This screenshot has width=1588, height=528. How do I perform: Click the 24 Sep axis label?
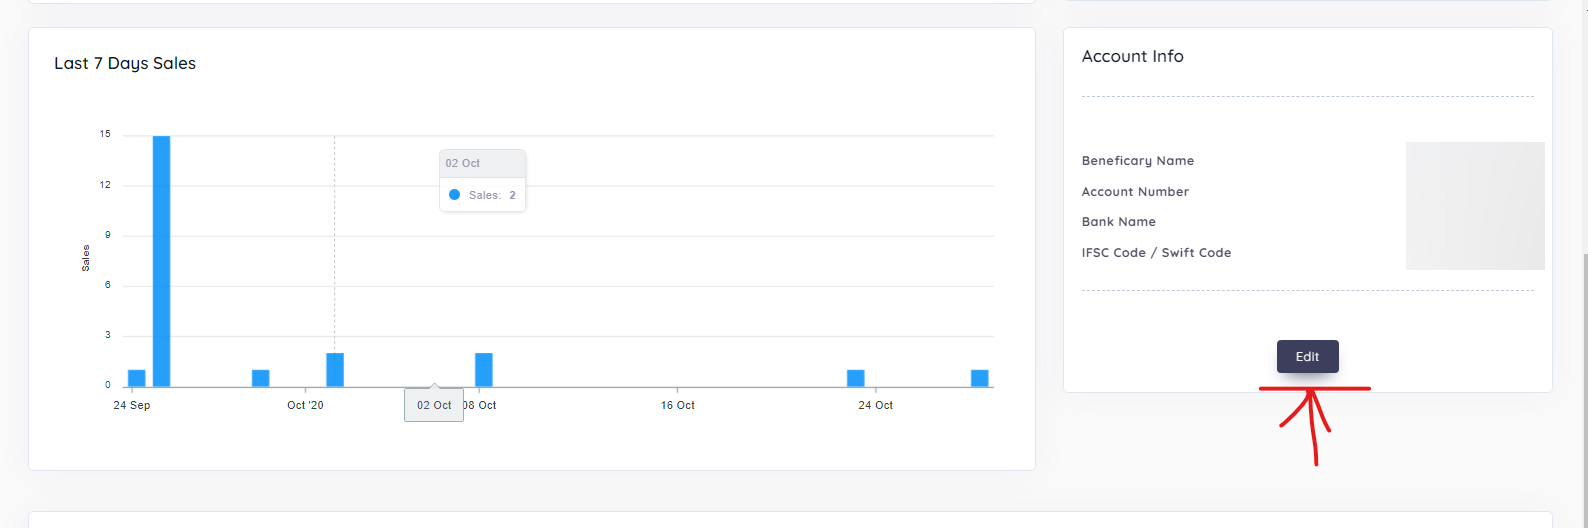pos(132,405)
